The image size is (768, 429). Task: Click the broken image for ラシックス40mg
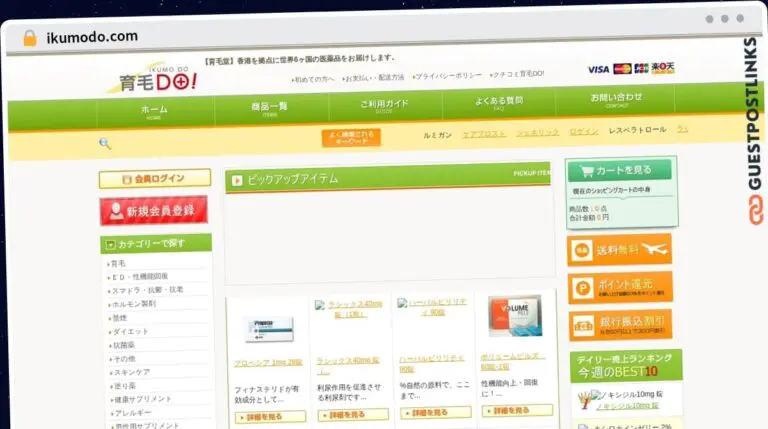320,306
